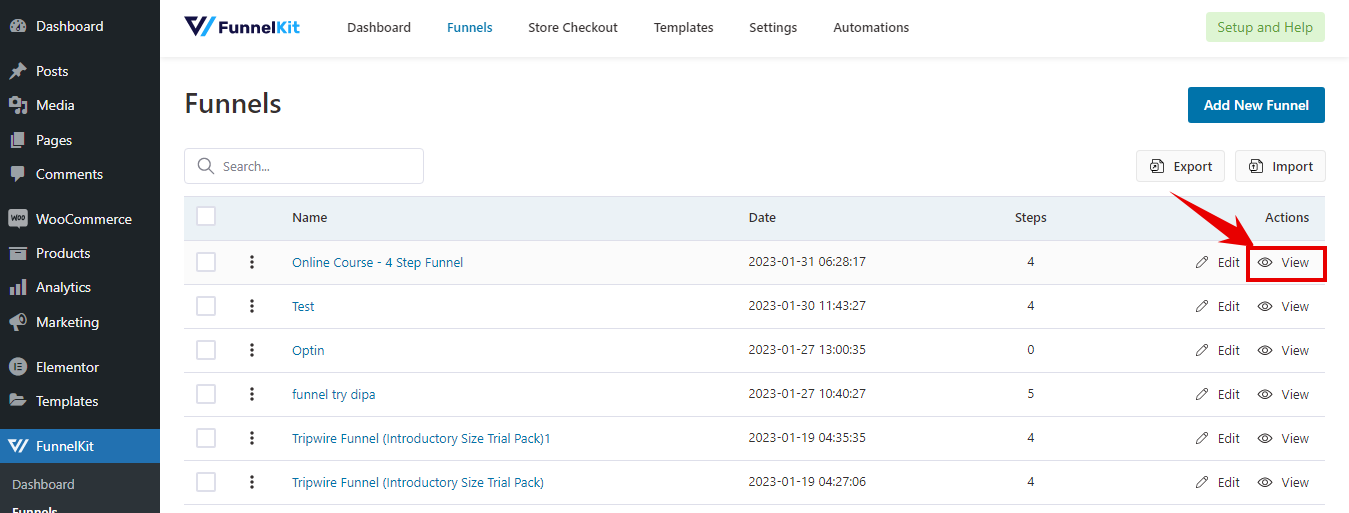Open the Settings tab in top nav
Viewport: 1349px width, 513px height.
tap(773, 28)
